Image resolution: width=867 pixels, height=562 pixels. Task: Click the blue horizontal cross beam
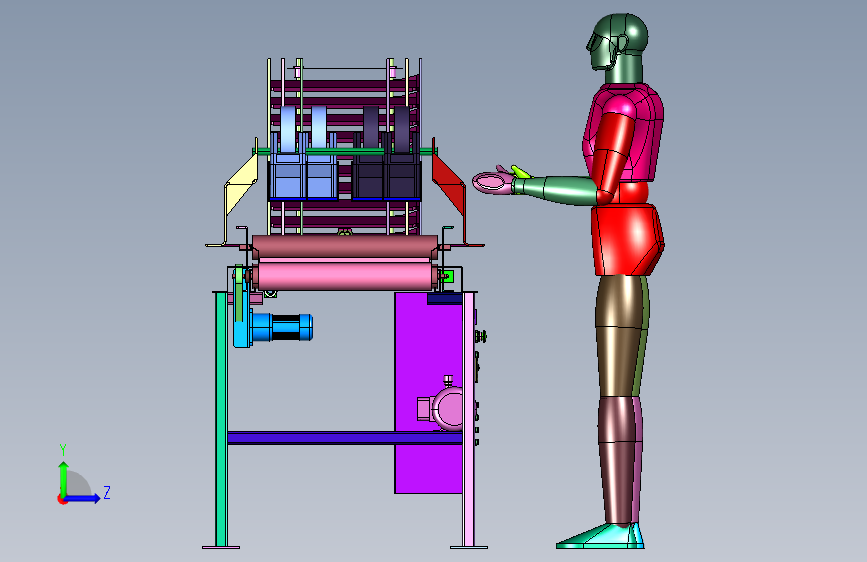pos(344,438)
